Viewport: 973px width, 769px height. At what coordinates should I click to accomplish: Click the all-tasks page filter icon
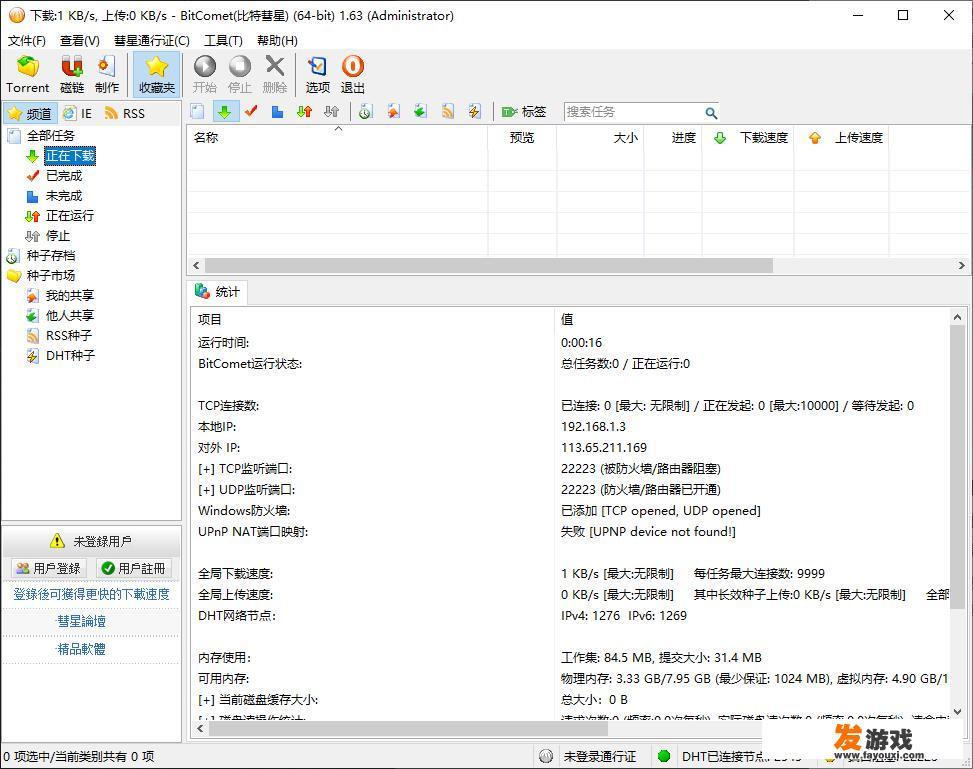(197, 112)
